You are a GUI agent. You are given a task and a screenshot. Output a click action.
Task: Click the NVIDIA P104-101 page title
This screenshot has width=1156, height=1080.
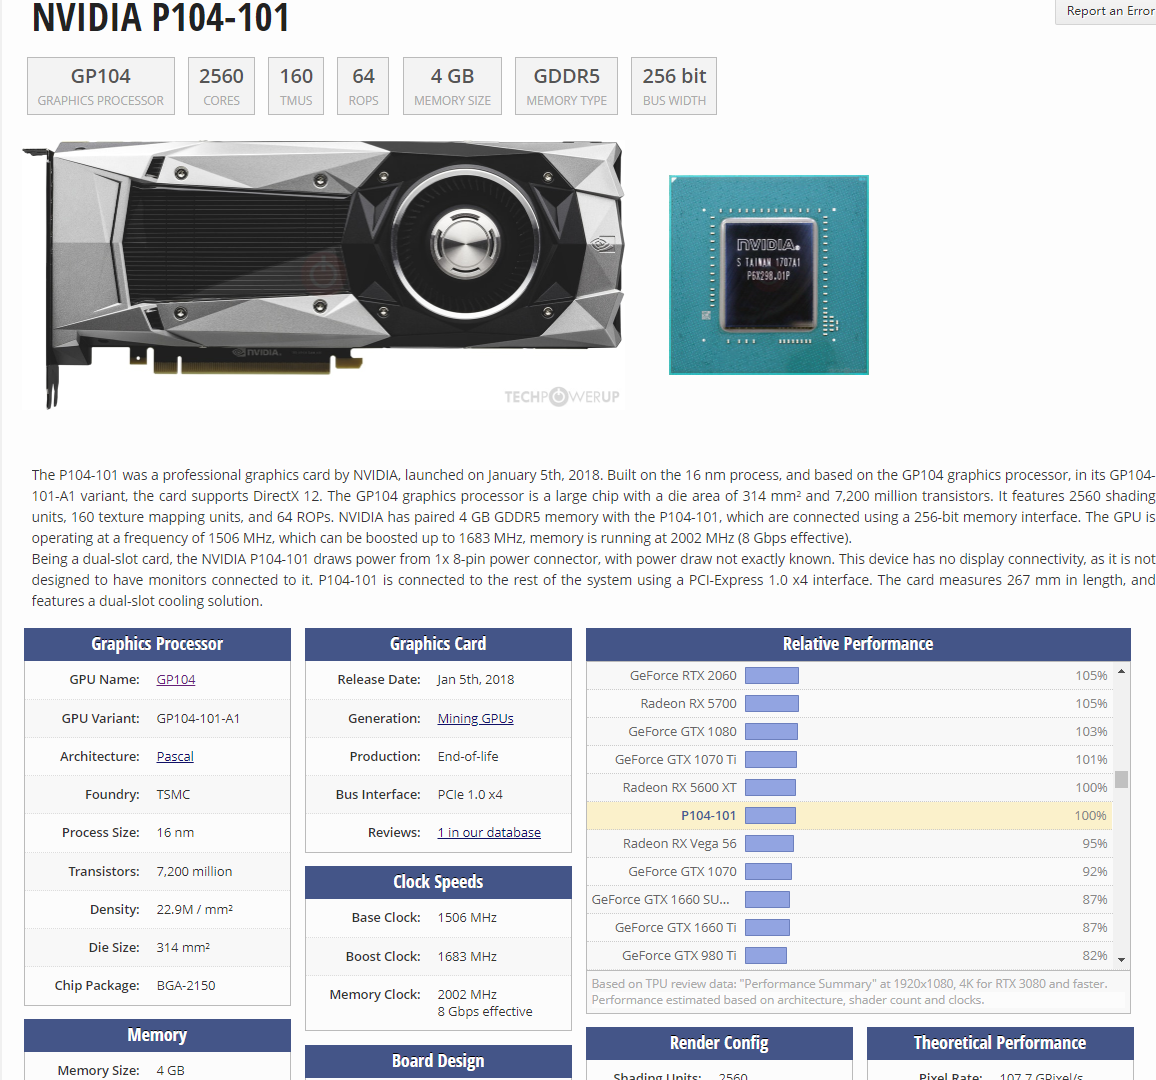(160, 18)
